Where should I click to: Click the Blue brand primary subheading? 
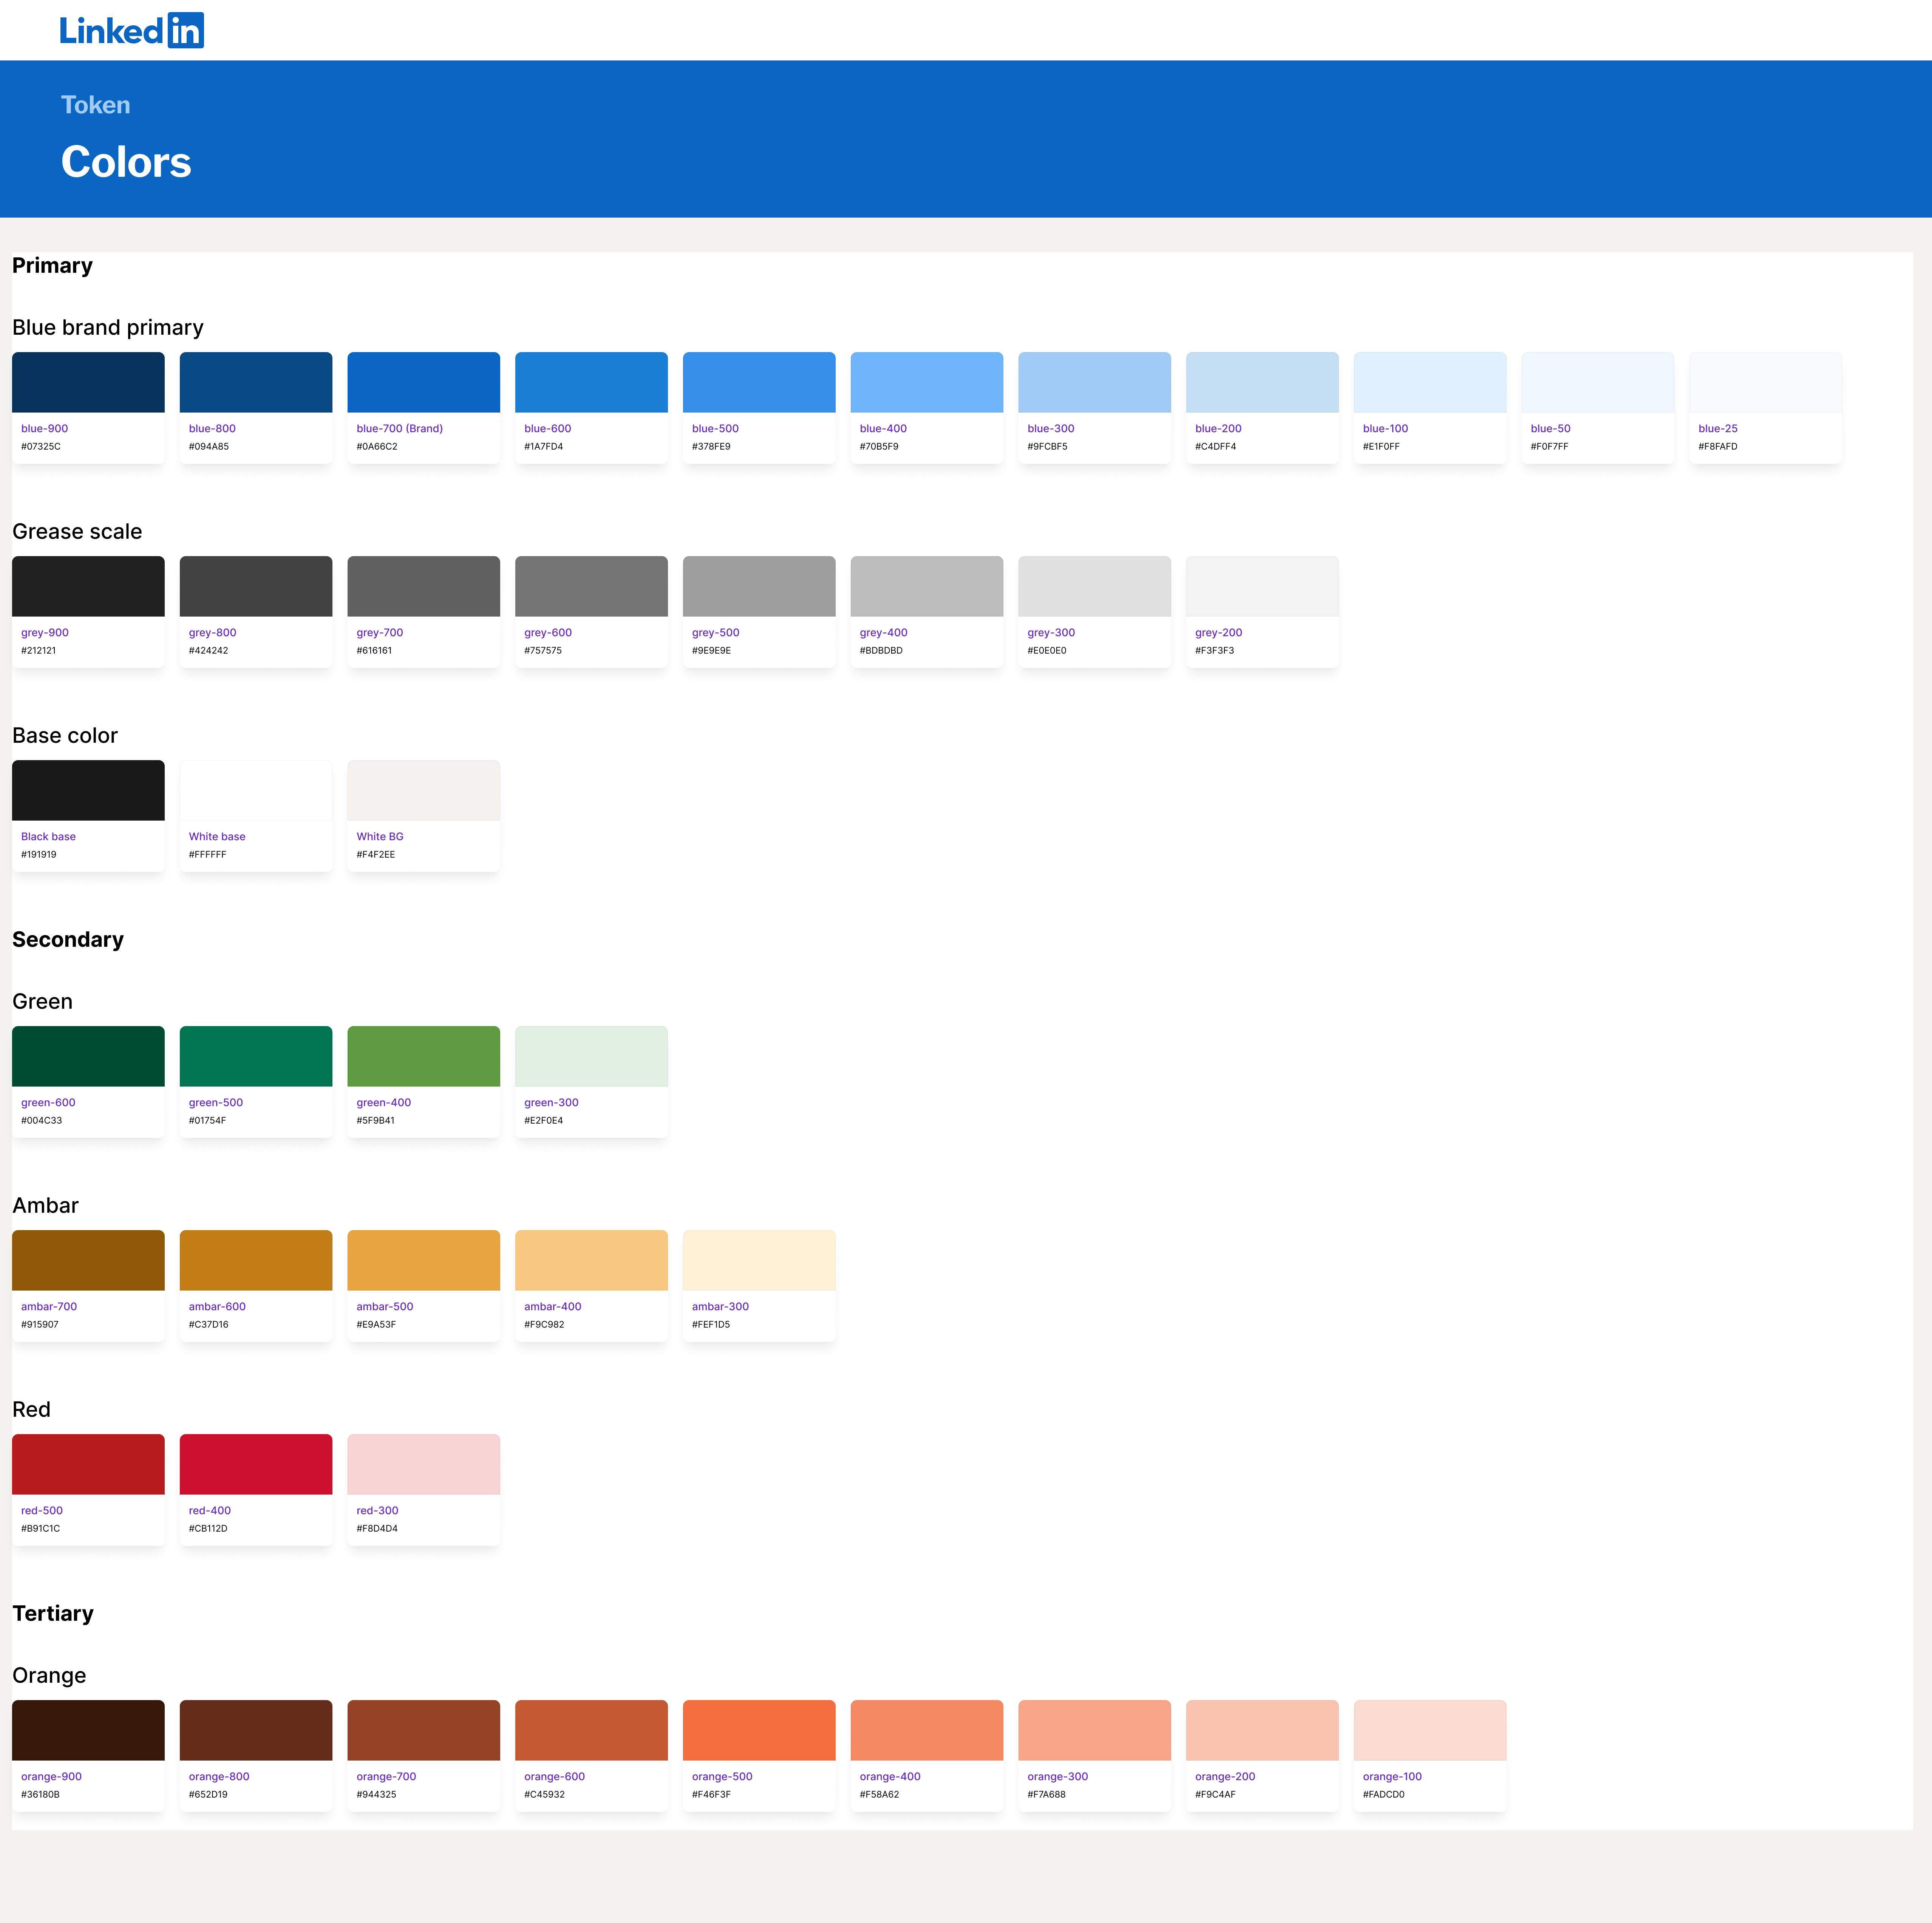[108, 328]
